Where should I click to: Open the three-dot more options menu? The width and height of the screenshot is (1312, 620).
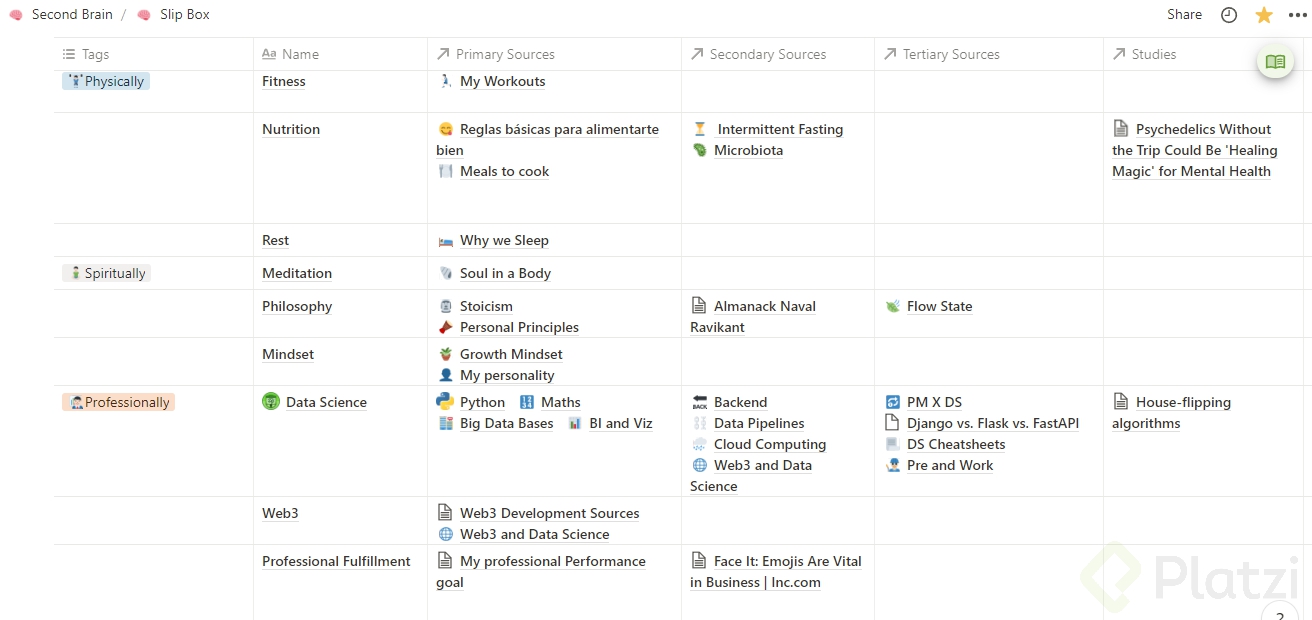1298,15
